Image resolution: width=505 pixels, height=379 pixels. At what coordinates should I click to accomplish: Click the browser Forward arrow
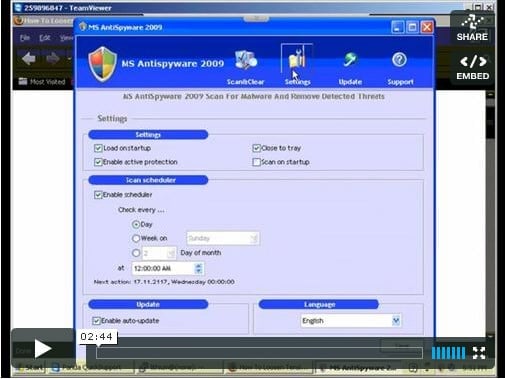pos(53,59)
